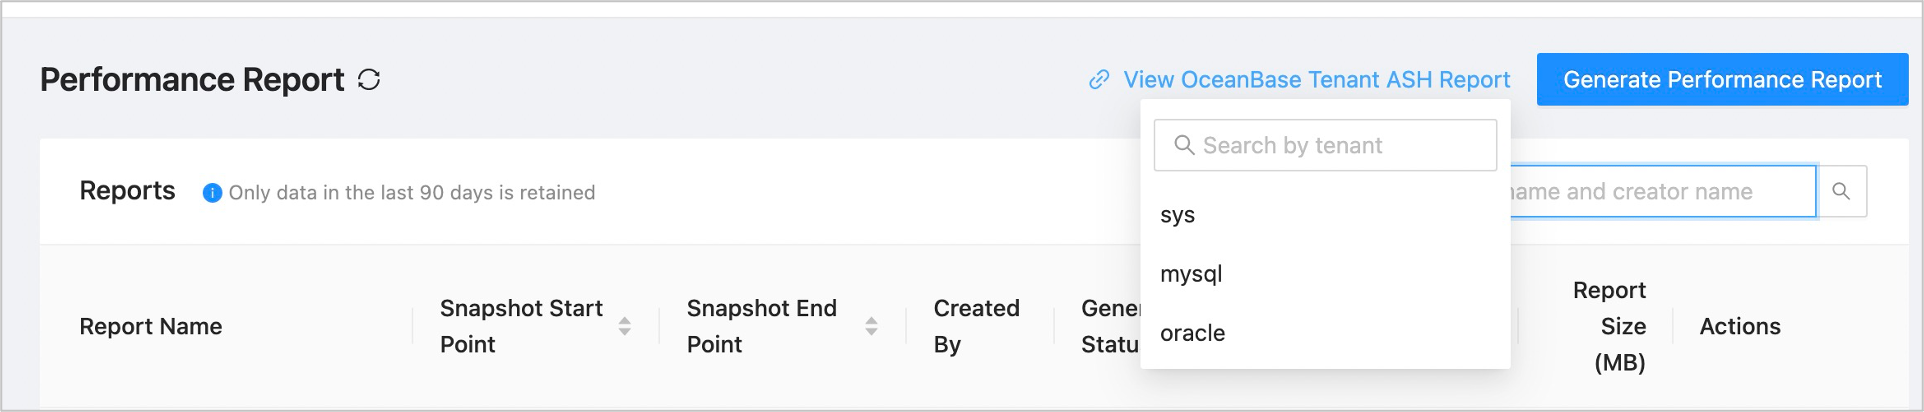Click the Actions column header

pyautogui.click(x=1739, y=326)
